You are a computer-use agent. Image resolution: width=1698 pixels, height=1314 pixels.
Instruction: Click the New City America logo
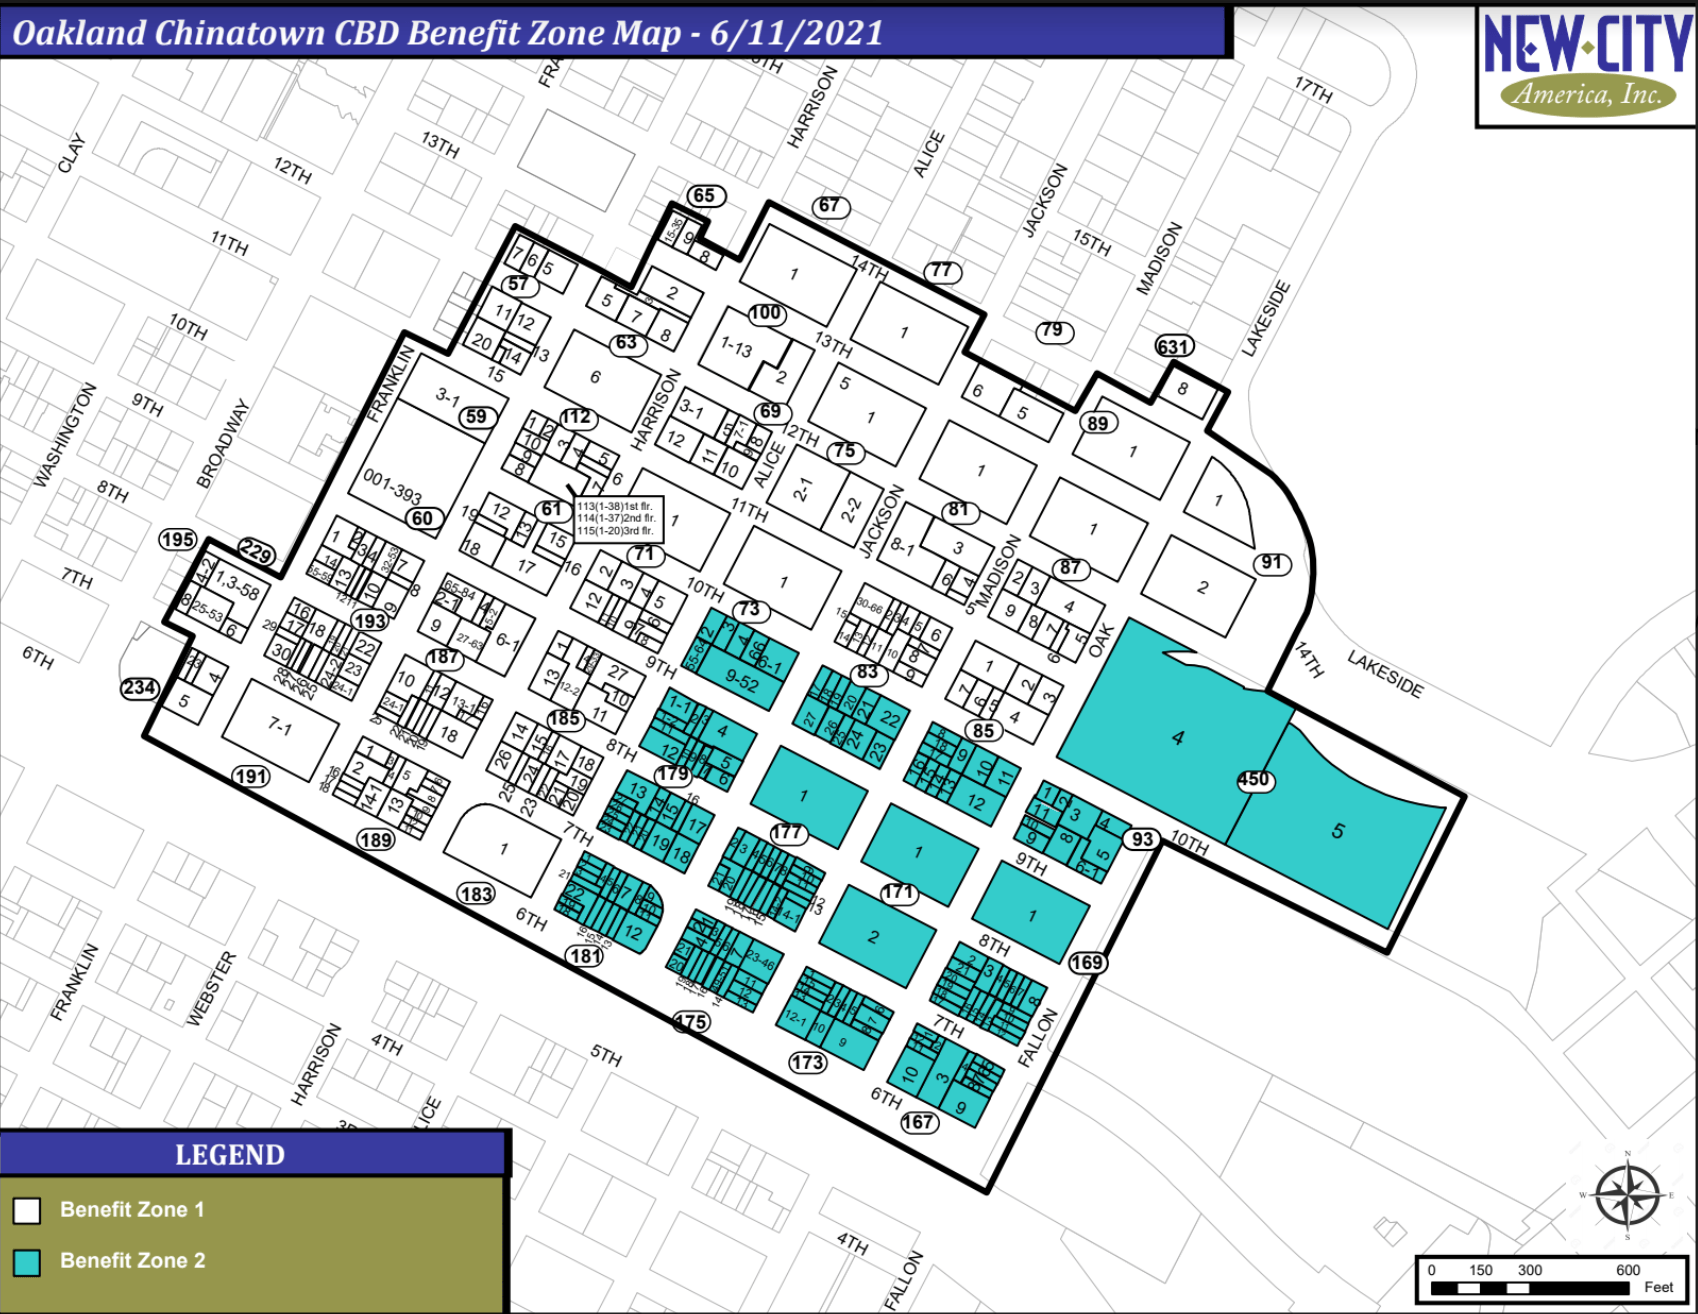(x=1586, y=66)
